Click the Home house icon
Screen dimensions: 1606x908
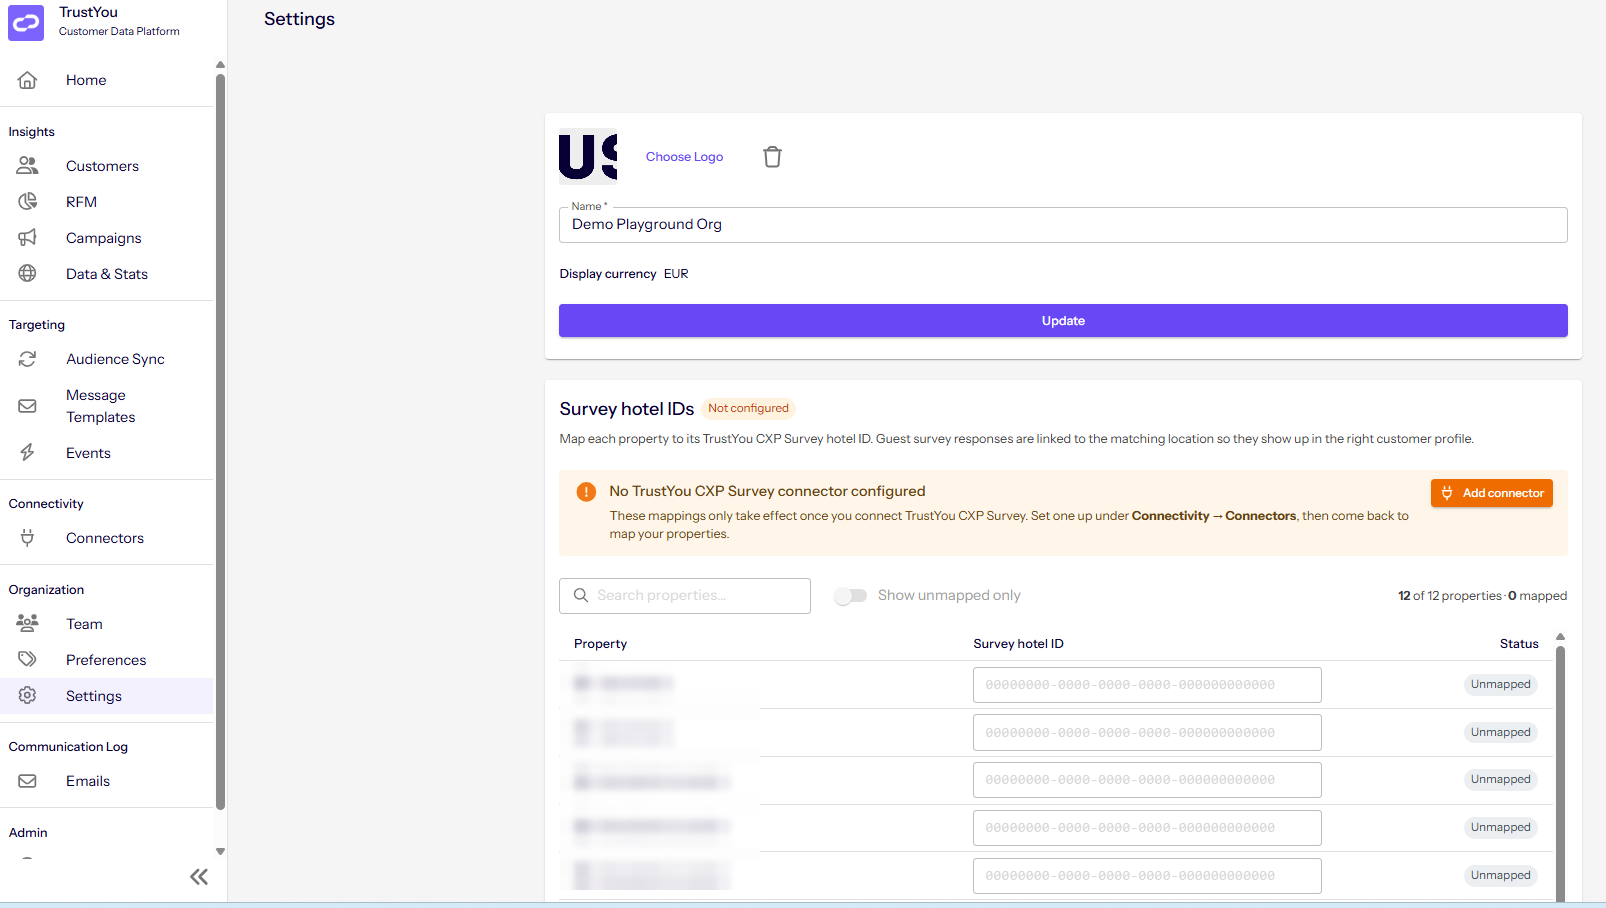coord(27,80)
